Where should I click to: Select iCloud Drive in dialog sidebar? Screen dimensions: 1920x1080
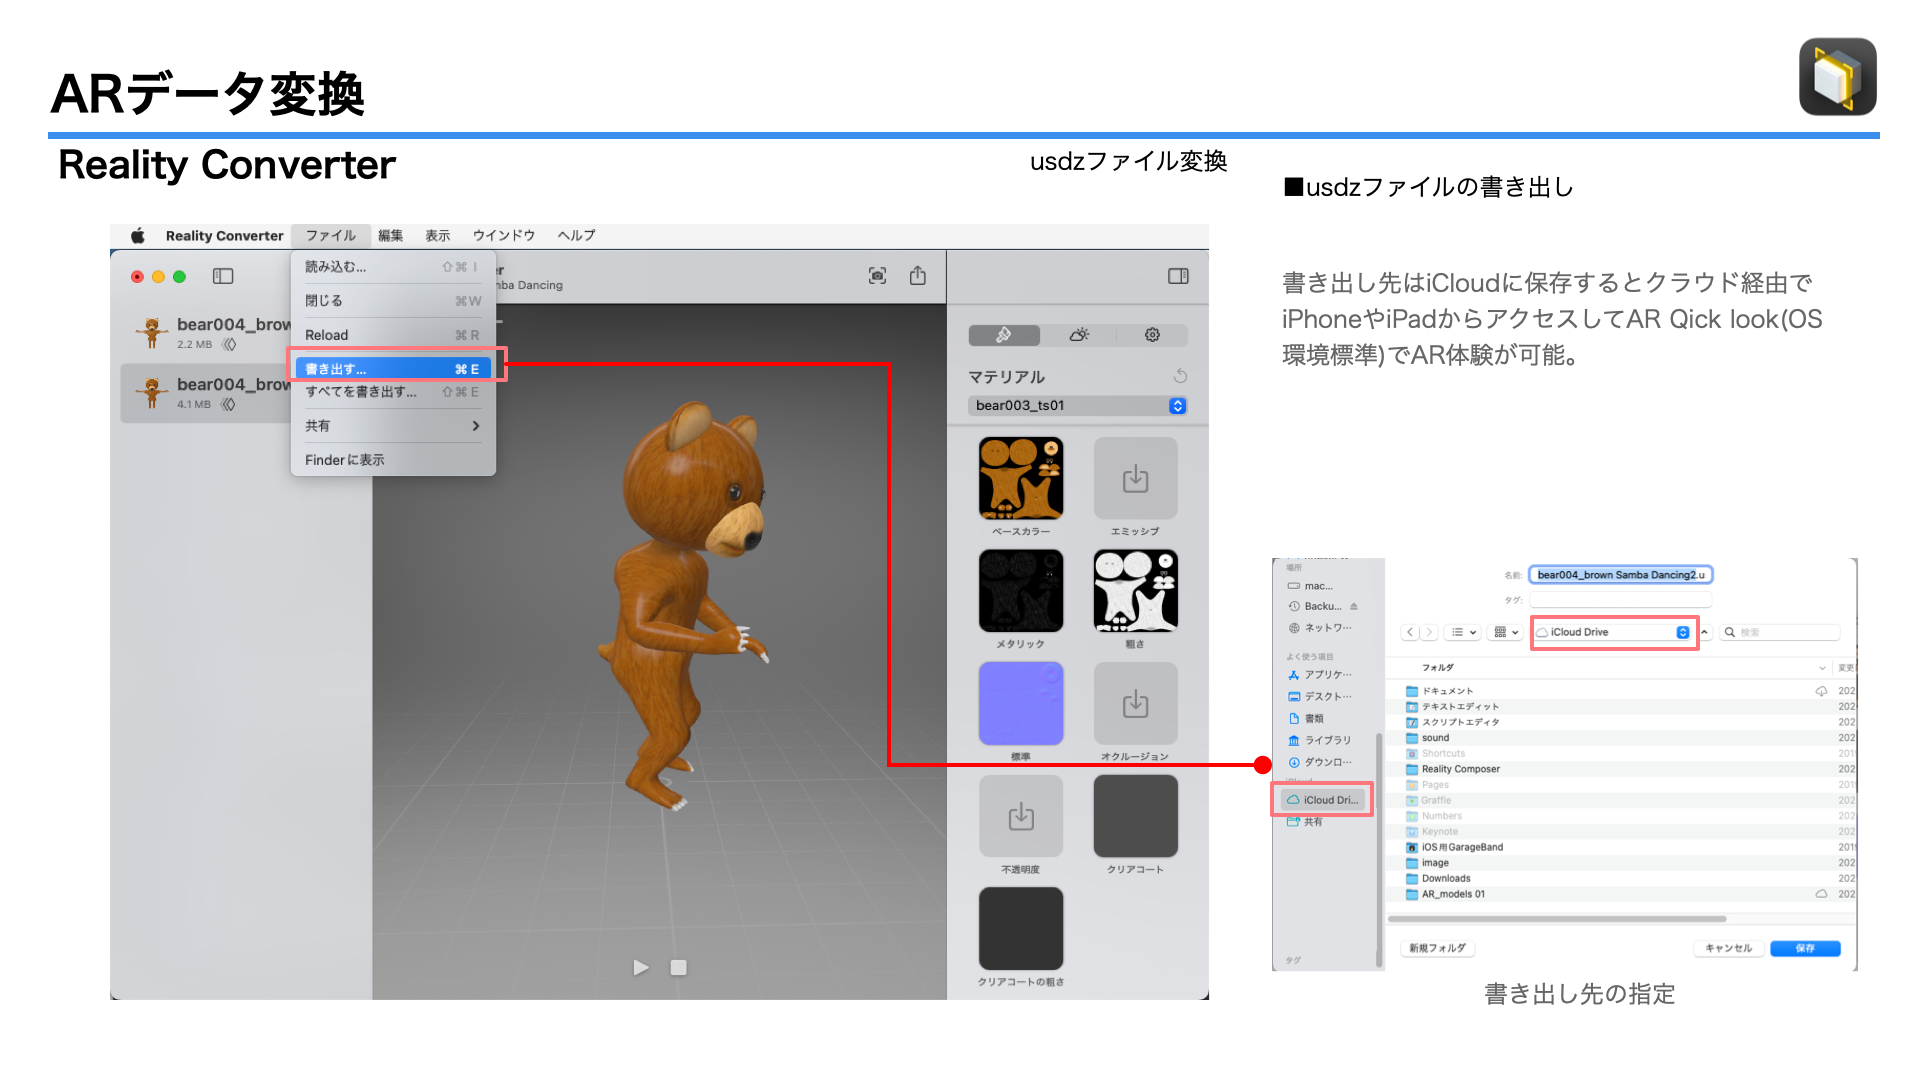(1323, 800)
